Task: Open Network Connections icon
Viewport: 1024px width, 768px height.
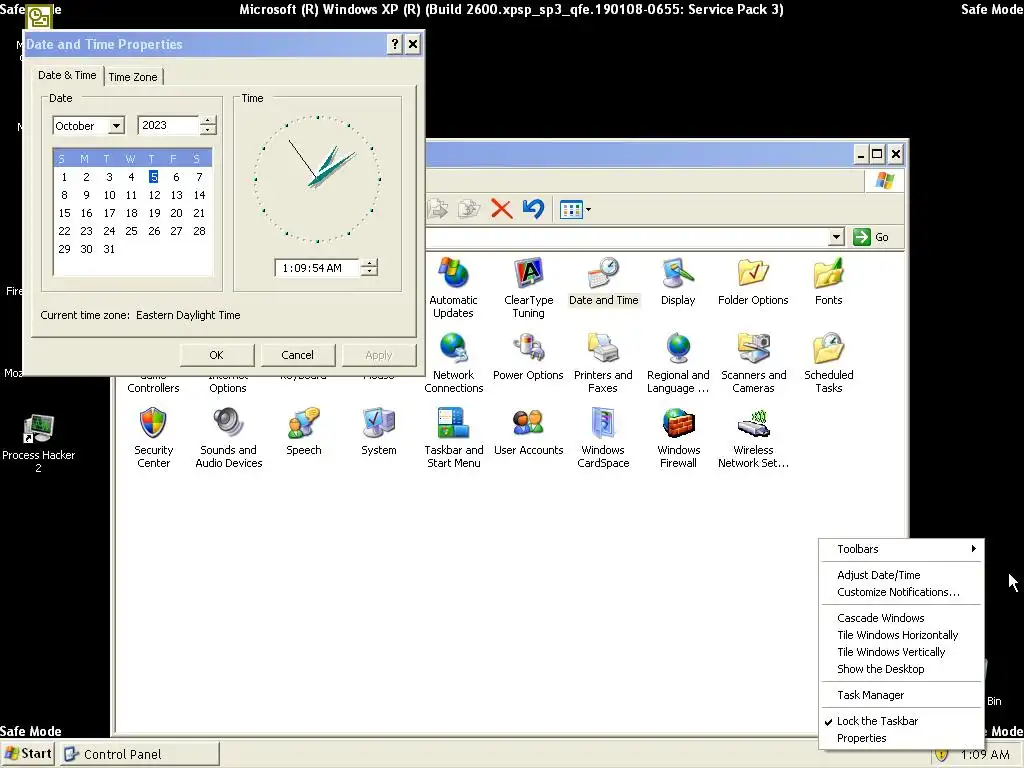Action: [453, 362]
